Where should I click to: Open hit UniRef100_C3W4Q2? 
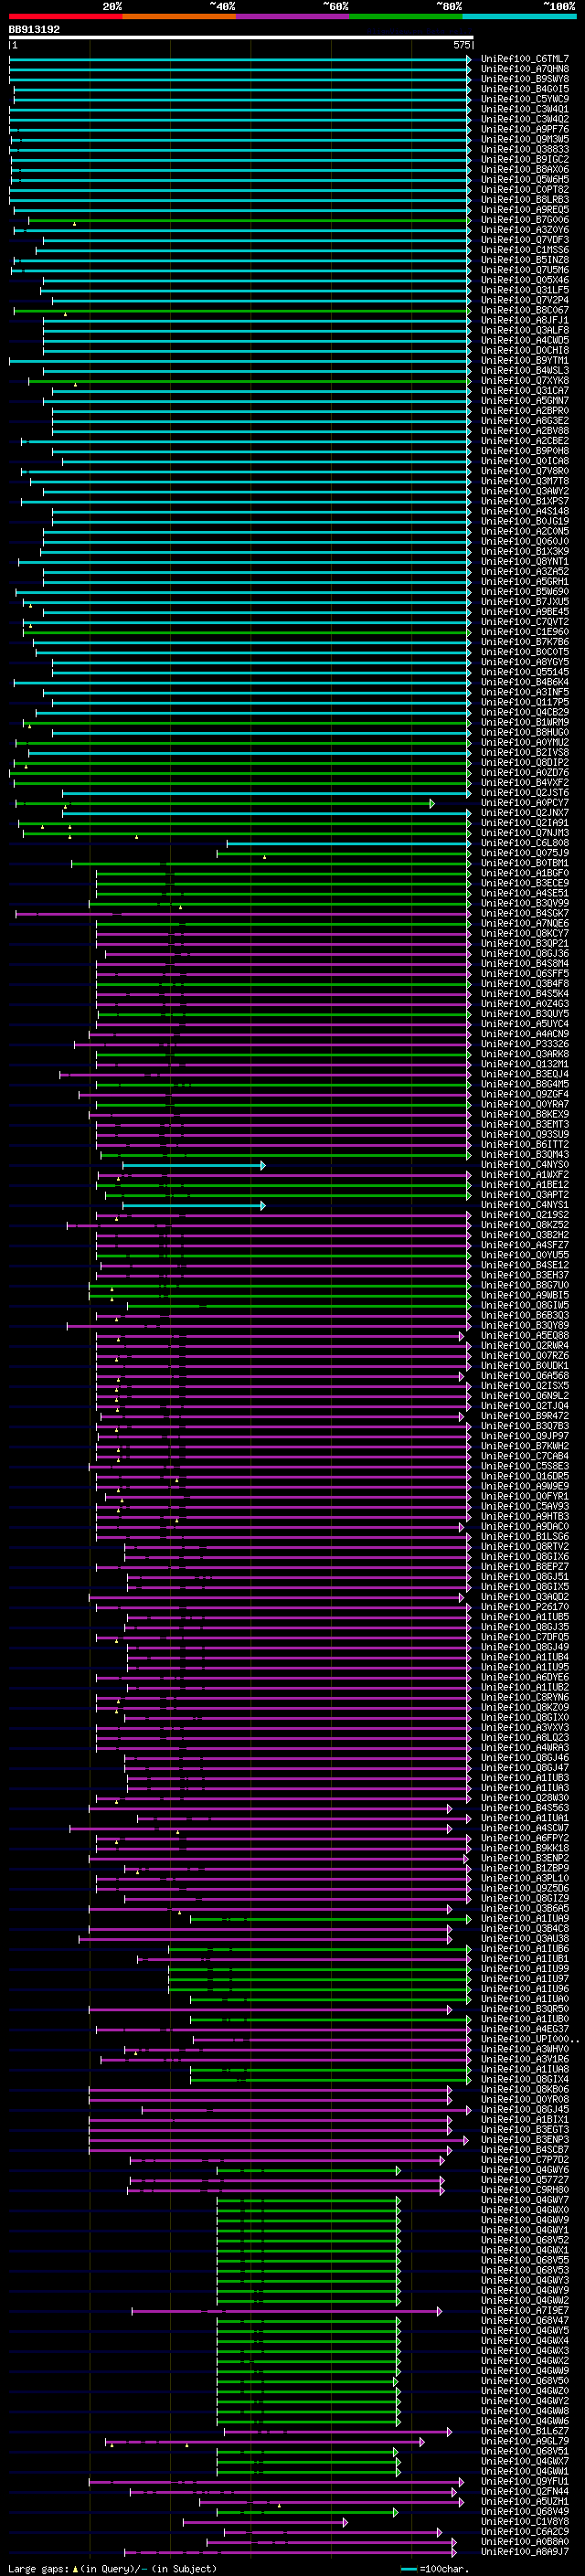tap(524, 119)
